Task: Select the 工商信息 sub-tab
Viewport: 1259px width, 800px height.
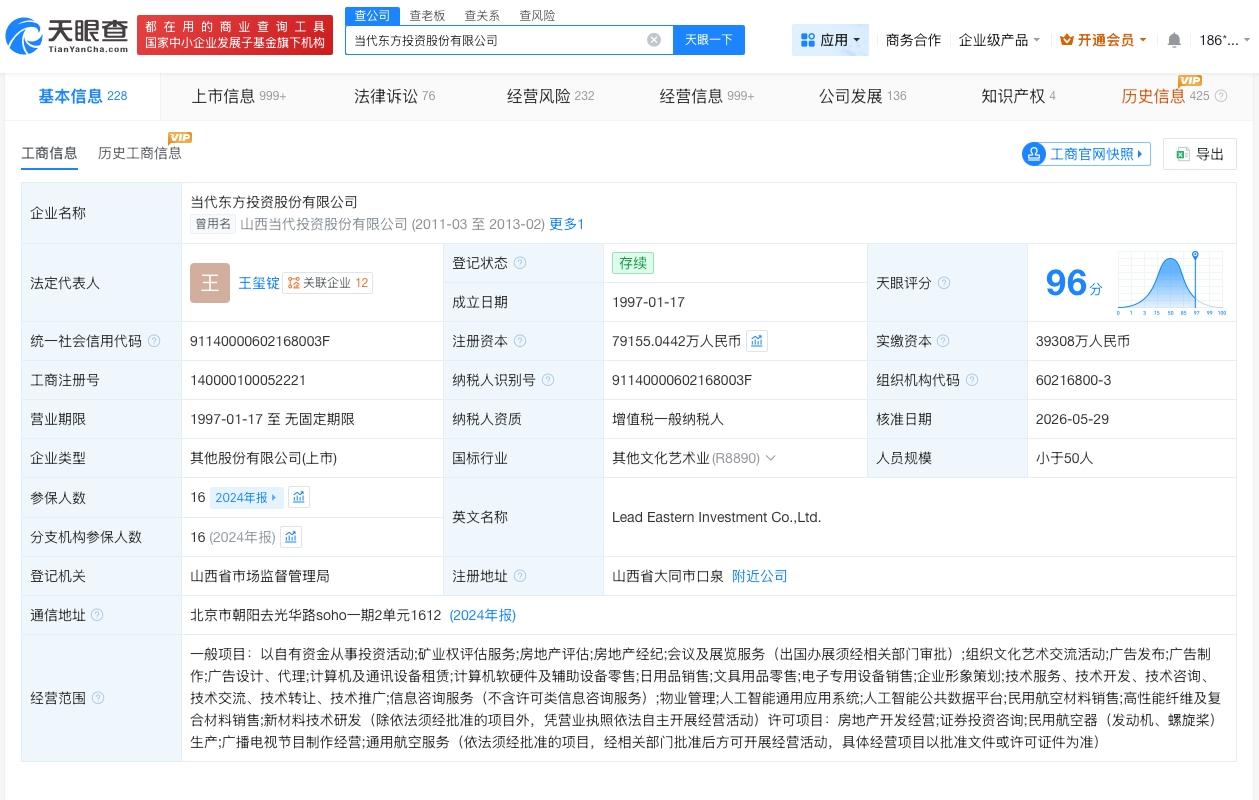Action: (x=49, y=153)
